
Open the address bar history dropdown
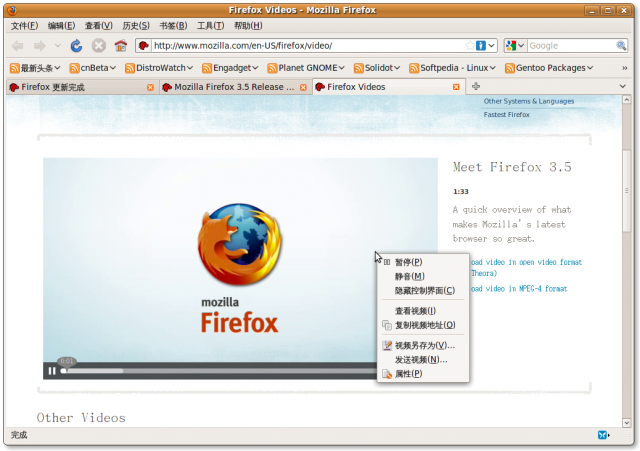(492, 46)
